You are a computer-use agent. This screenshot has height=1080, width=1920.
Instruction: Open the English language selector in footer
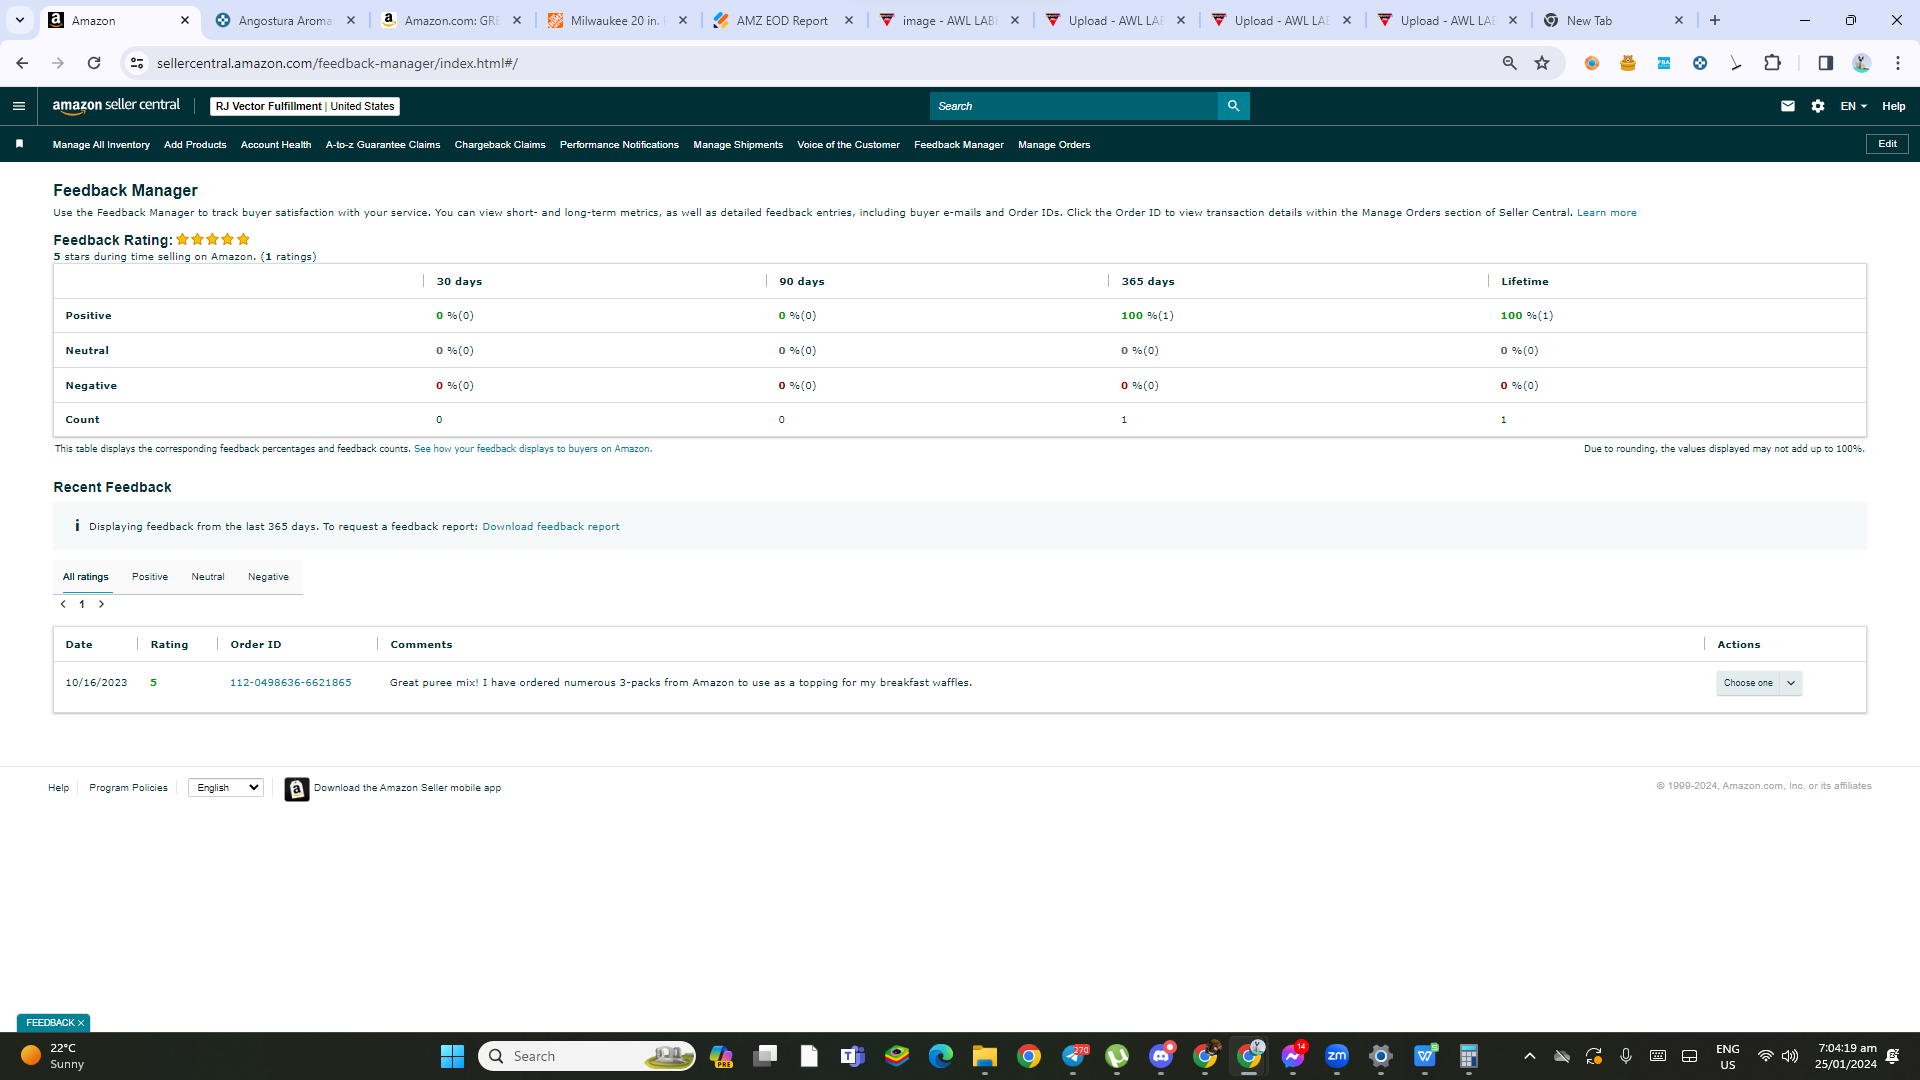pos(226,788)
